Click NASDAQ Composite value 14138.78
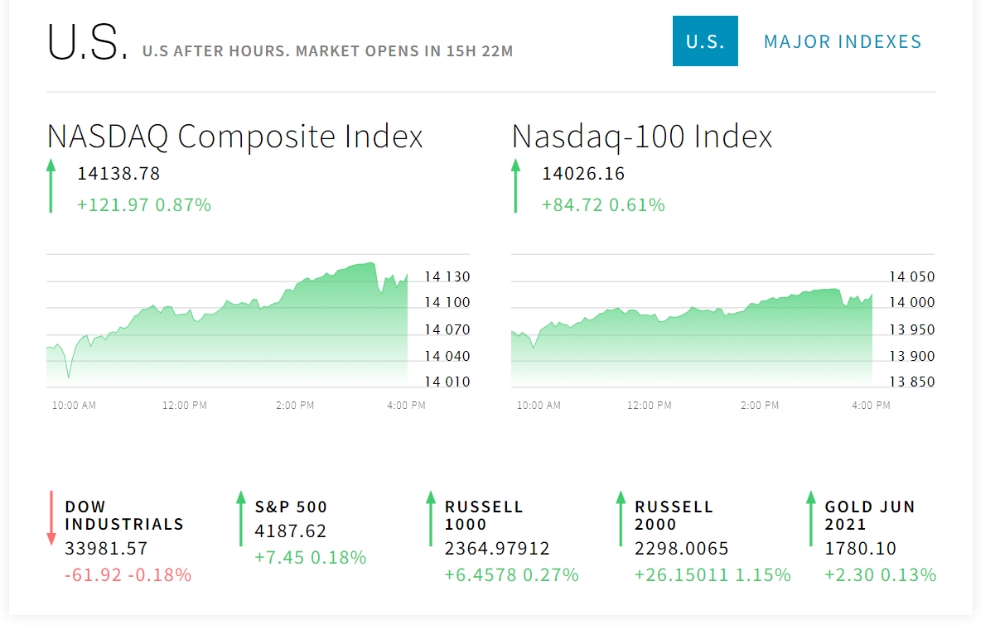This screenshot has height=634, width=1000. click(x=118, y=174)
